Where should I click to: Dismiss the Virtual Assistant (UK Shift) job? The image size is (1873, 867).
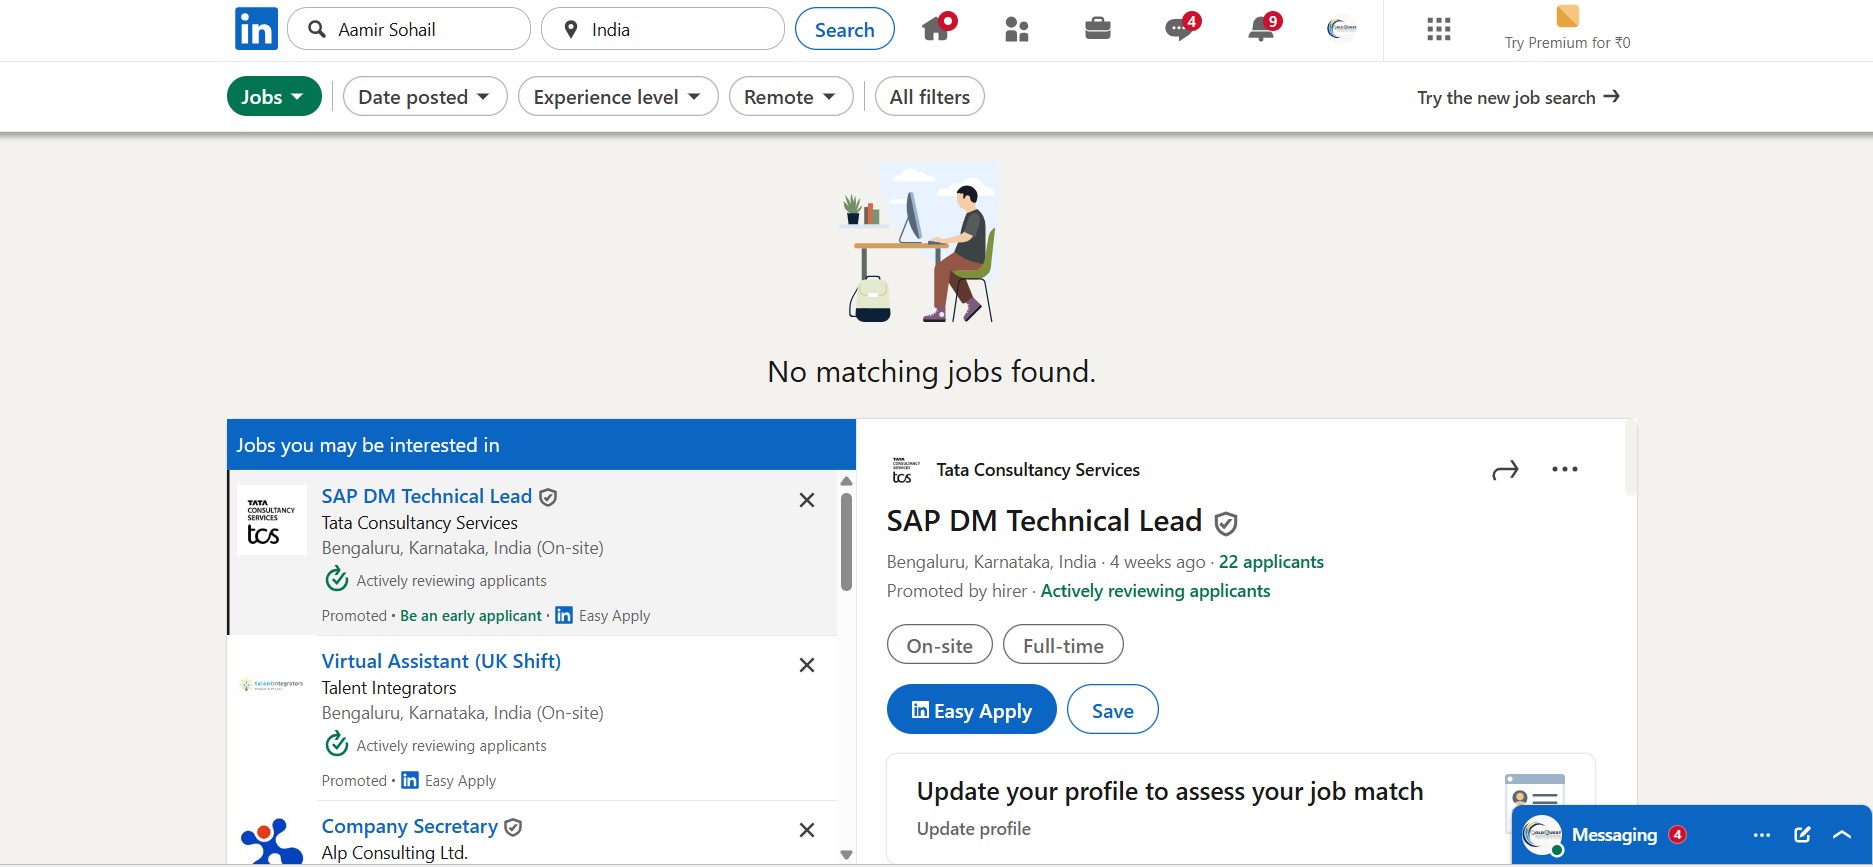pos(807,665)
